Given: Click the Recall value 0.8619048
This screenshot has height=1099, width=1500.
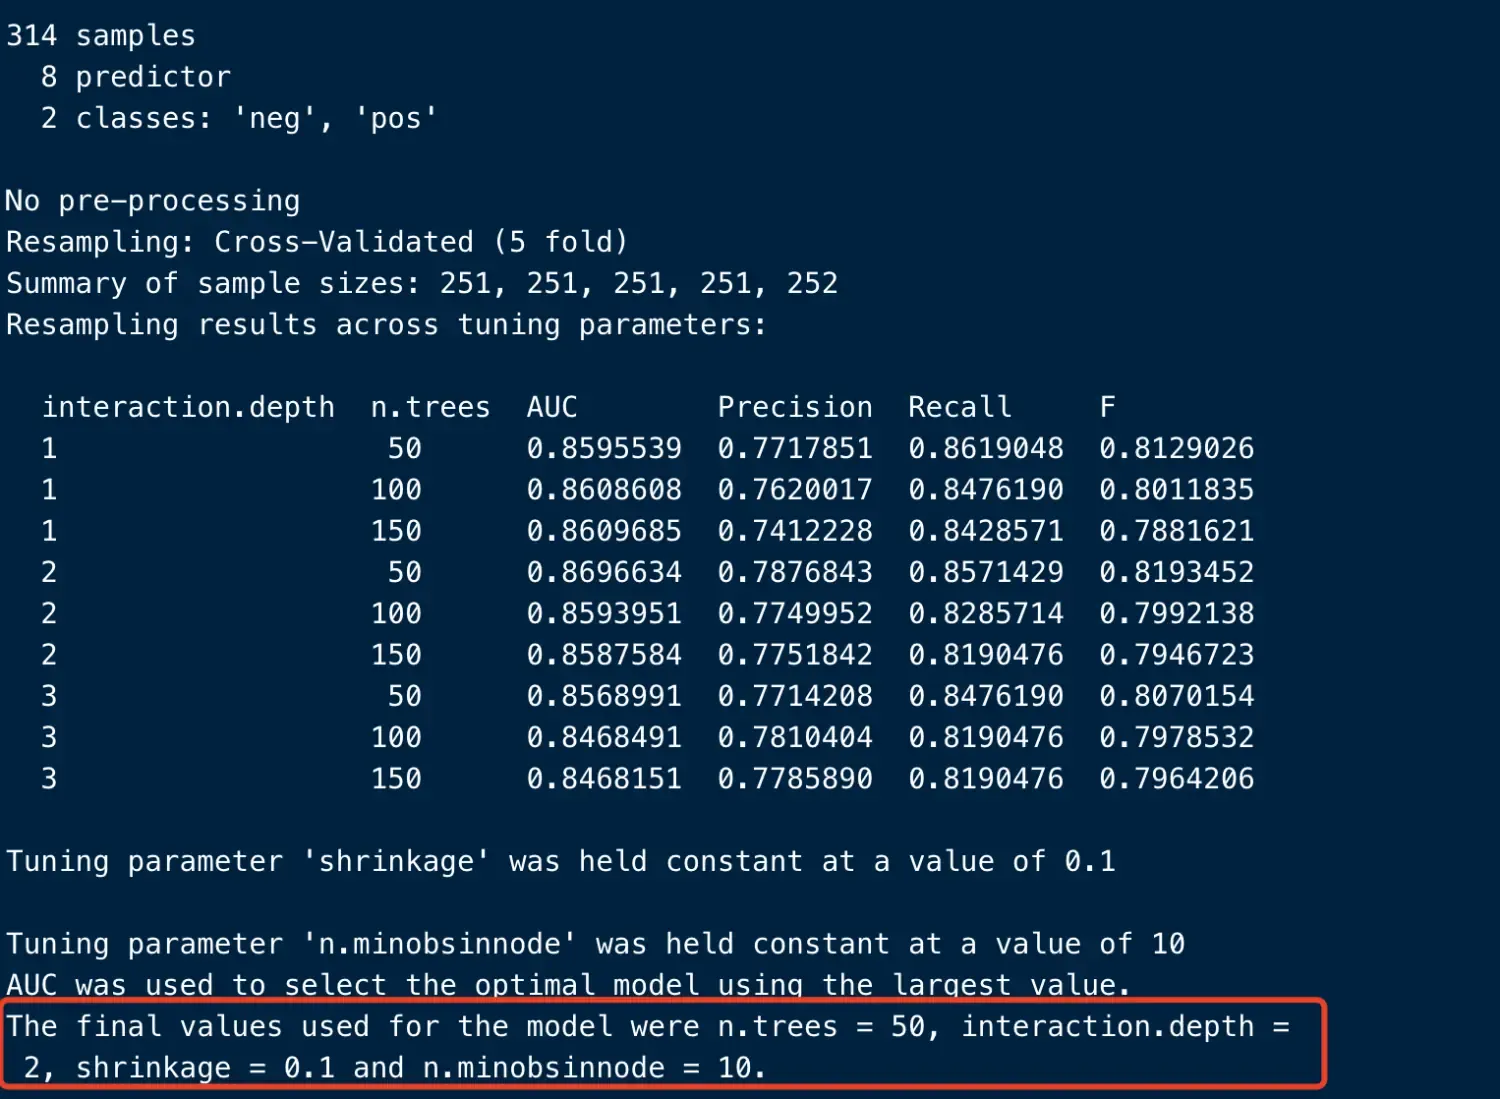Looking at the screenshot, I should (x=986, y=448).
